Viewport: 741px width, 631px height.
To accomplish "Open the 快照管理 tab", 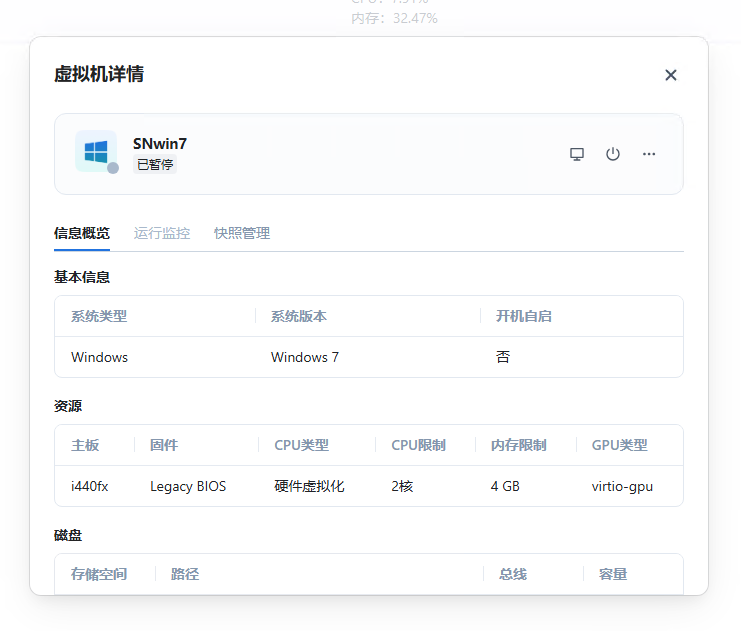I will pos(242,233).
